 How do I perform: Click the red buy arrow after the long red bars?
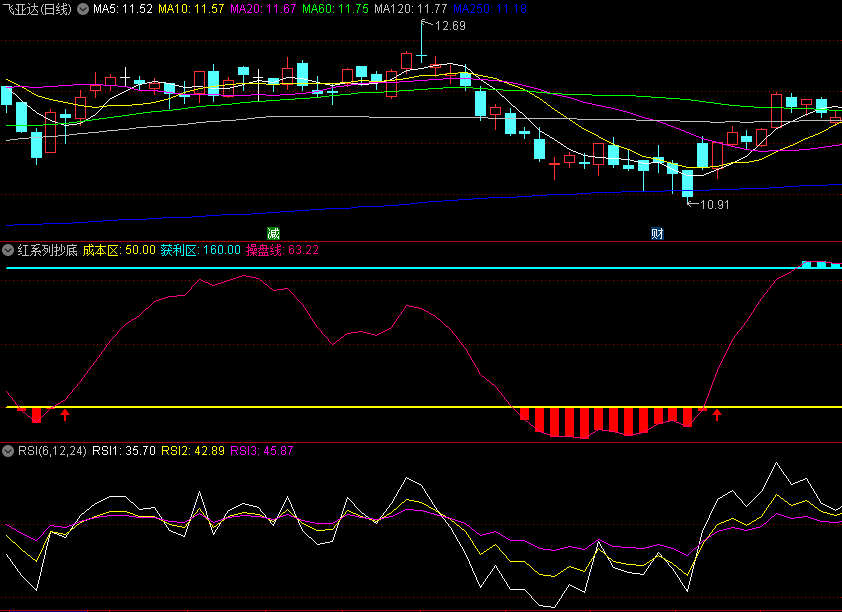point(717,414)
